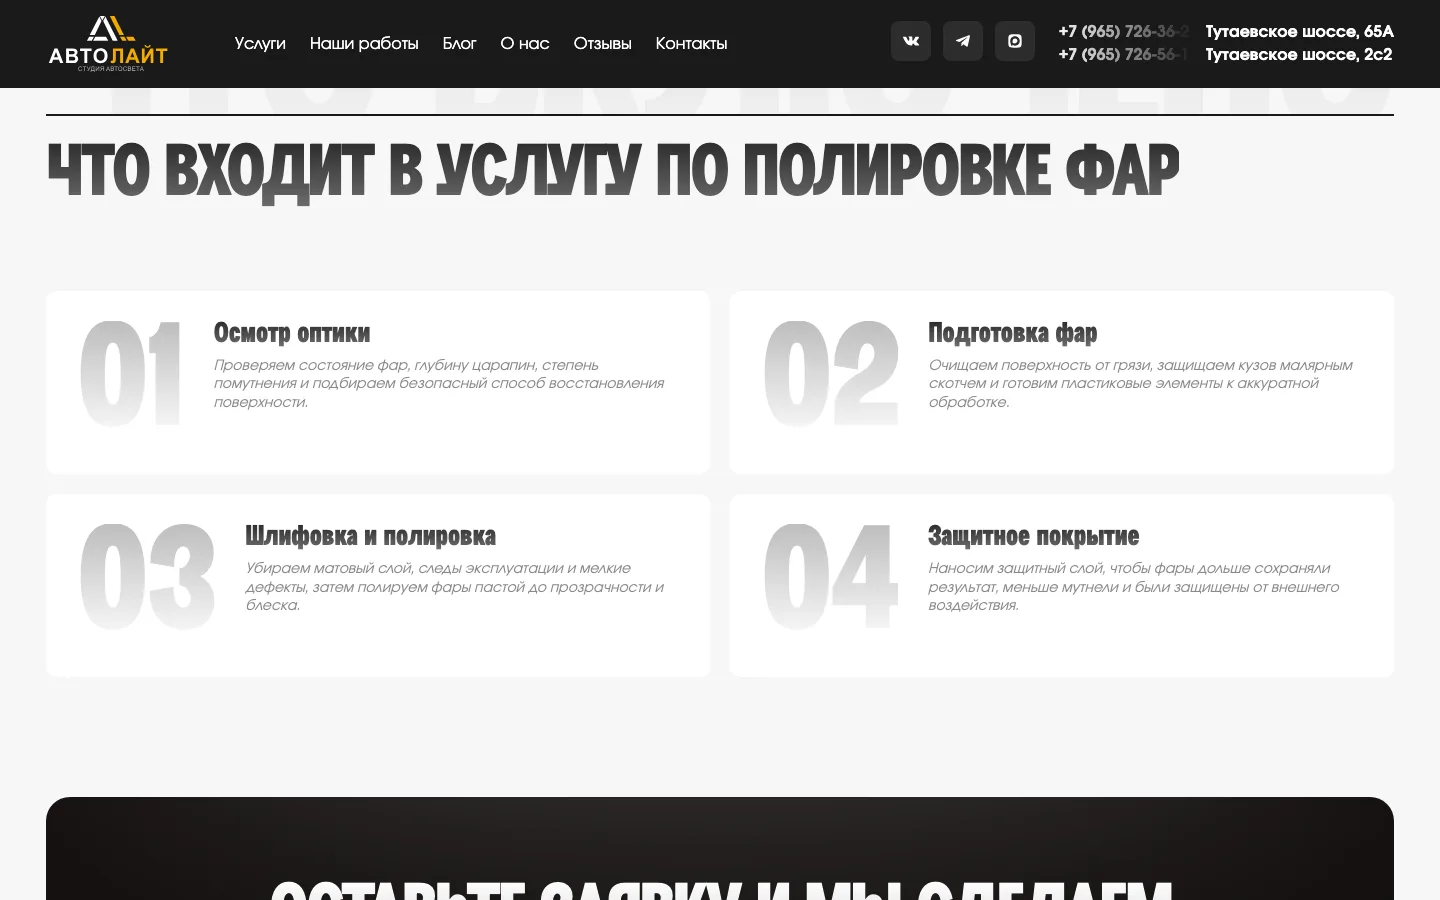This screenshot has height=900, width=1440.
Task: Open the Услуги menu item
Action: point(260,43)
